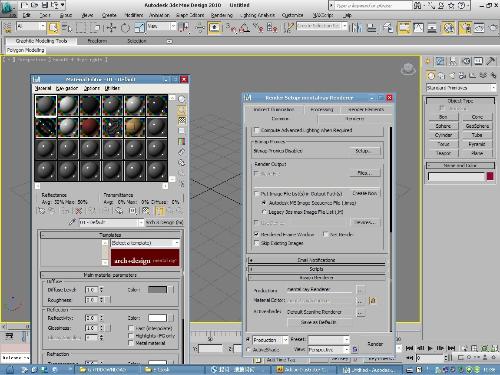Open the Modify command panel tab

[x=440, y=61]
